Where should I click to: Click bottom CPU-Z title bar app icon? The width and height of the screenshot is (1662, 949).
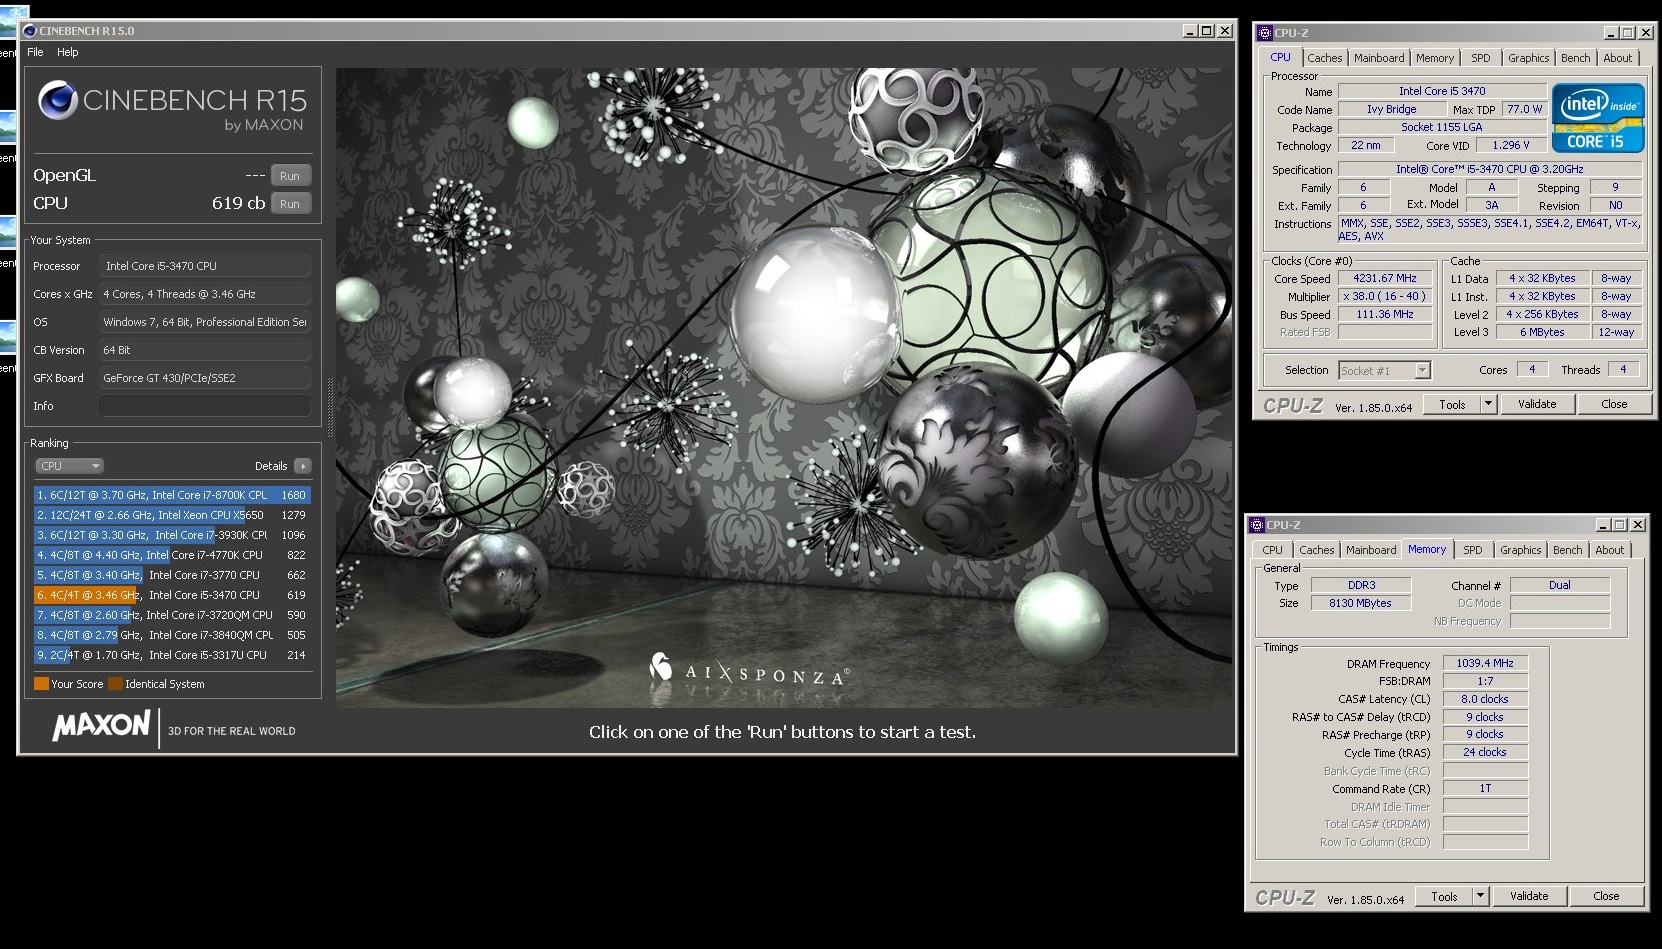(x=1257, y=525)
